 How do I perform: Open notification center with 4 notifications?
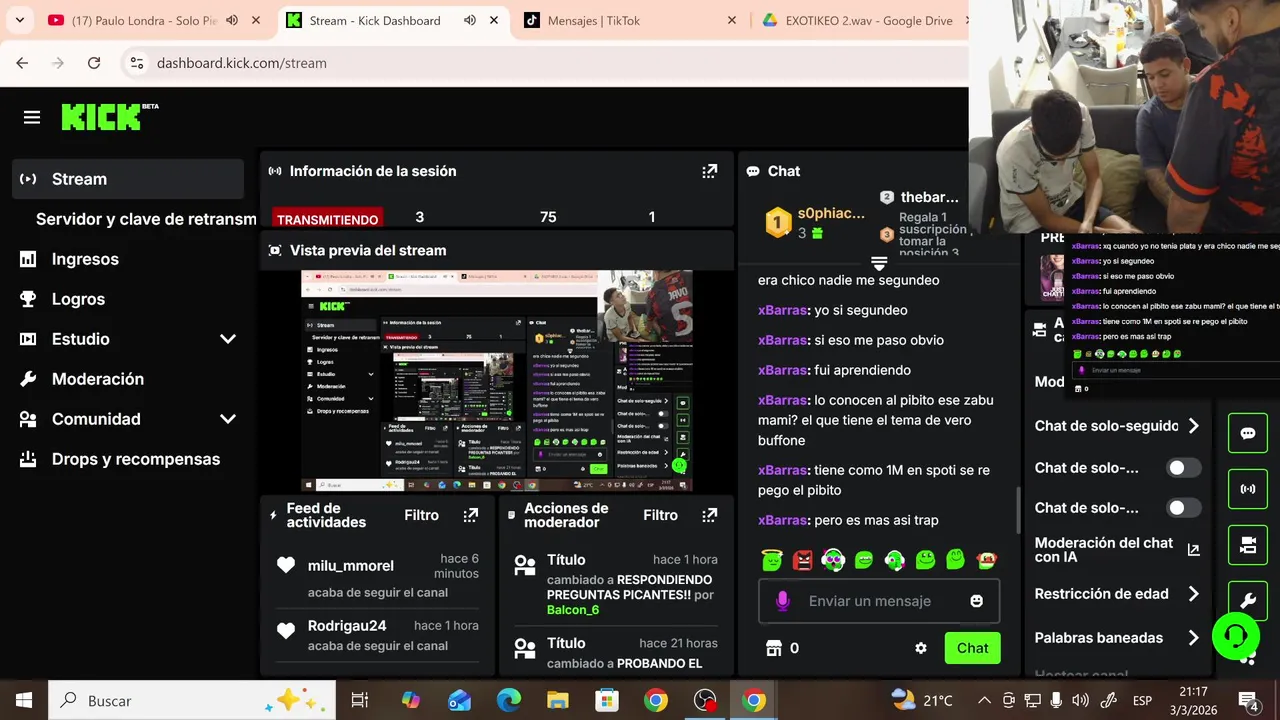tap(1249, 701)
